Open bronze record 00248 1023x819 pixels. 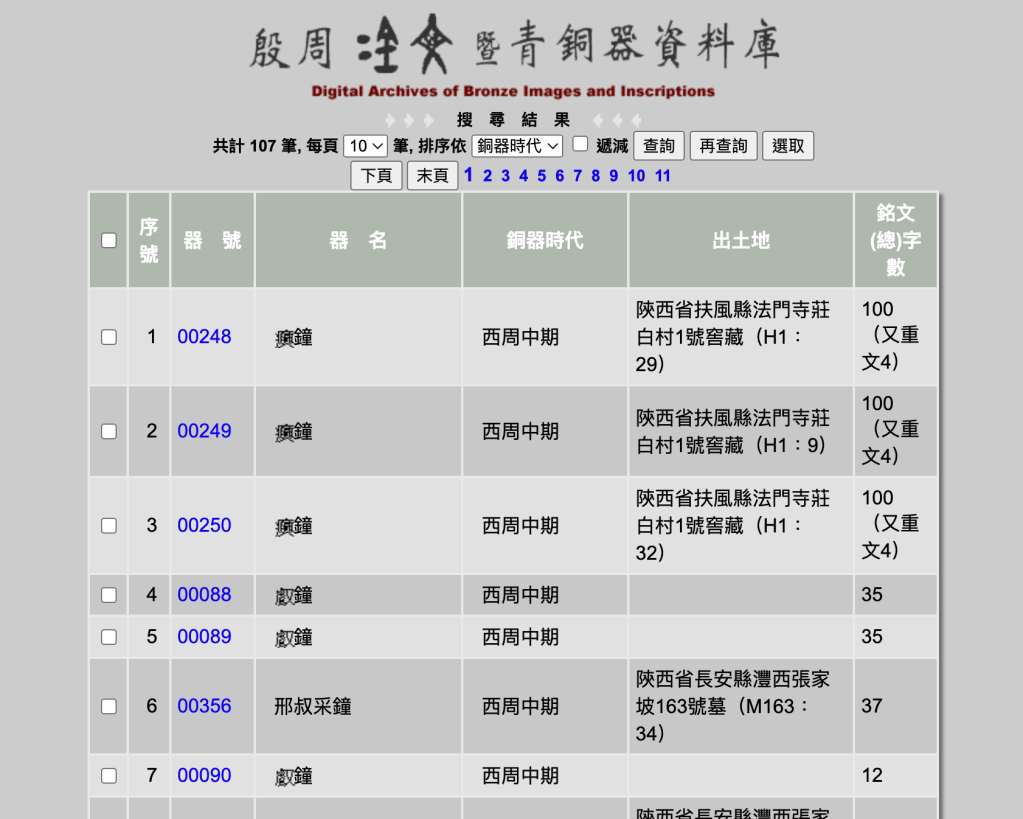(204, 337)
